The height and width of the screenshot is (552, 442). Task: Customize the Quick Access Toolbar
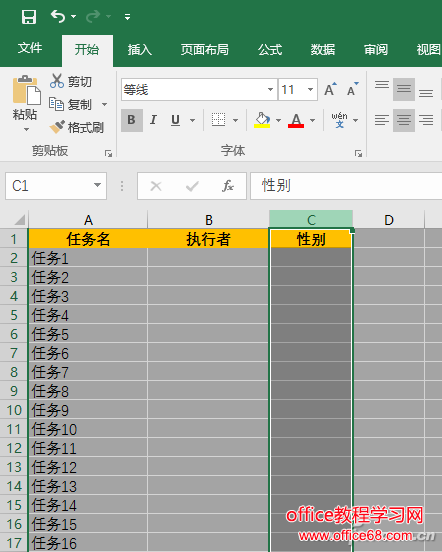coord(127,17)
